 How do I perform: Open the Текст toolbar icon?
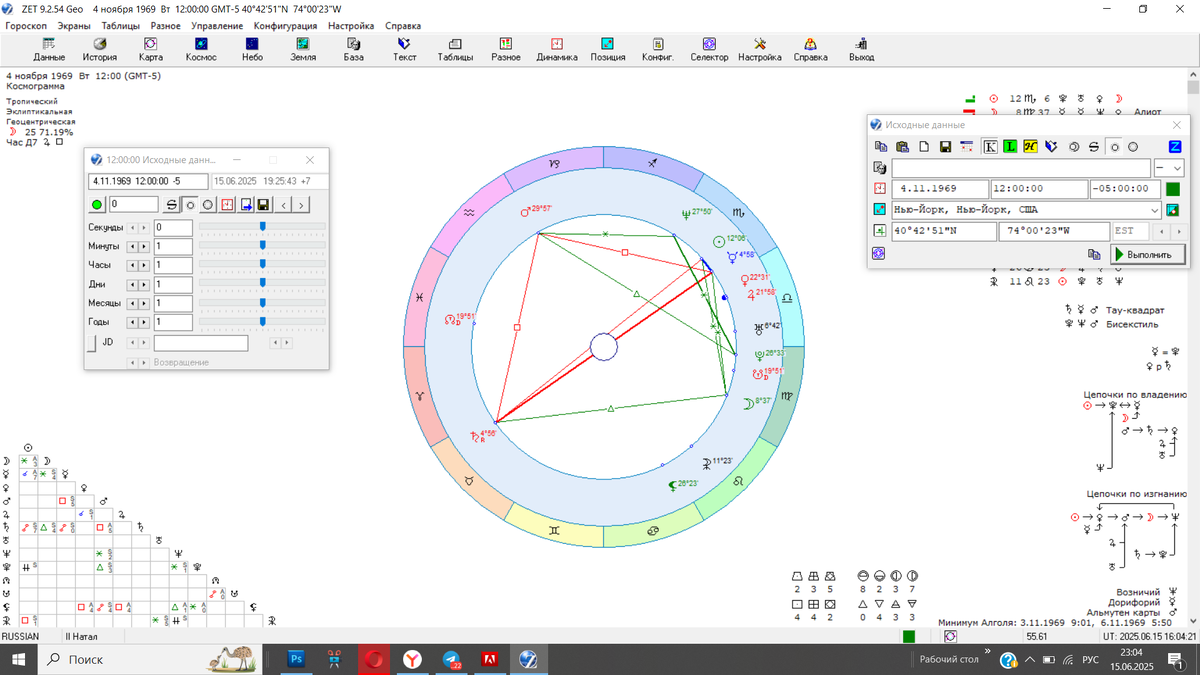404,50
